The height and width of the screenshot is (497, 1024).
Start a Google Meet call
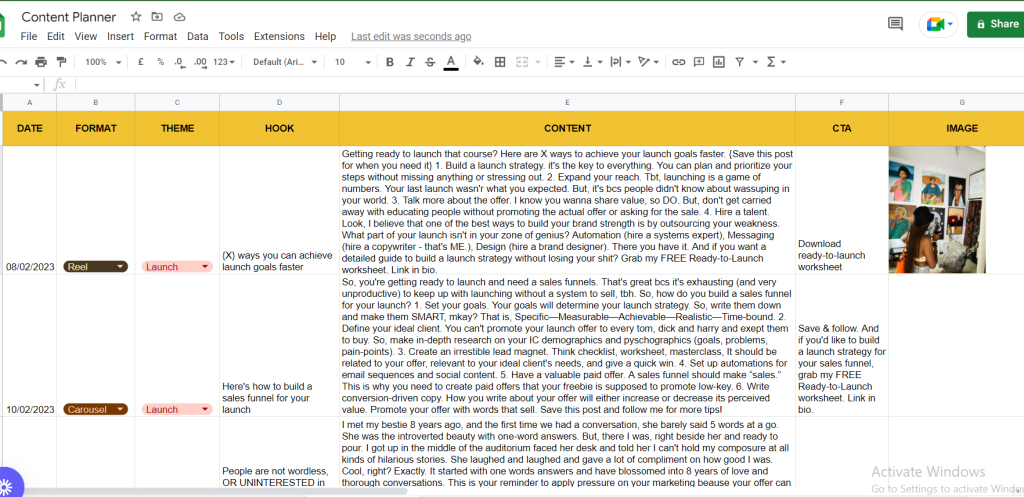pos(938,24)
